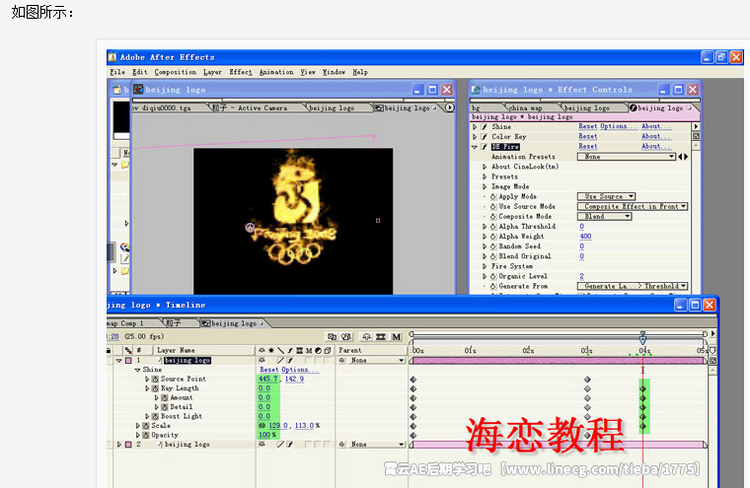Click the Source Point X value 445.7
This screenshot has width=750, height=488.
click(x=268, y=379)
